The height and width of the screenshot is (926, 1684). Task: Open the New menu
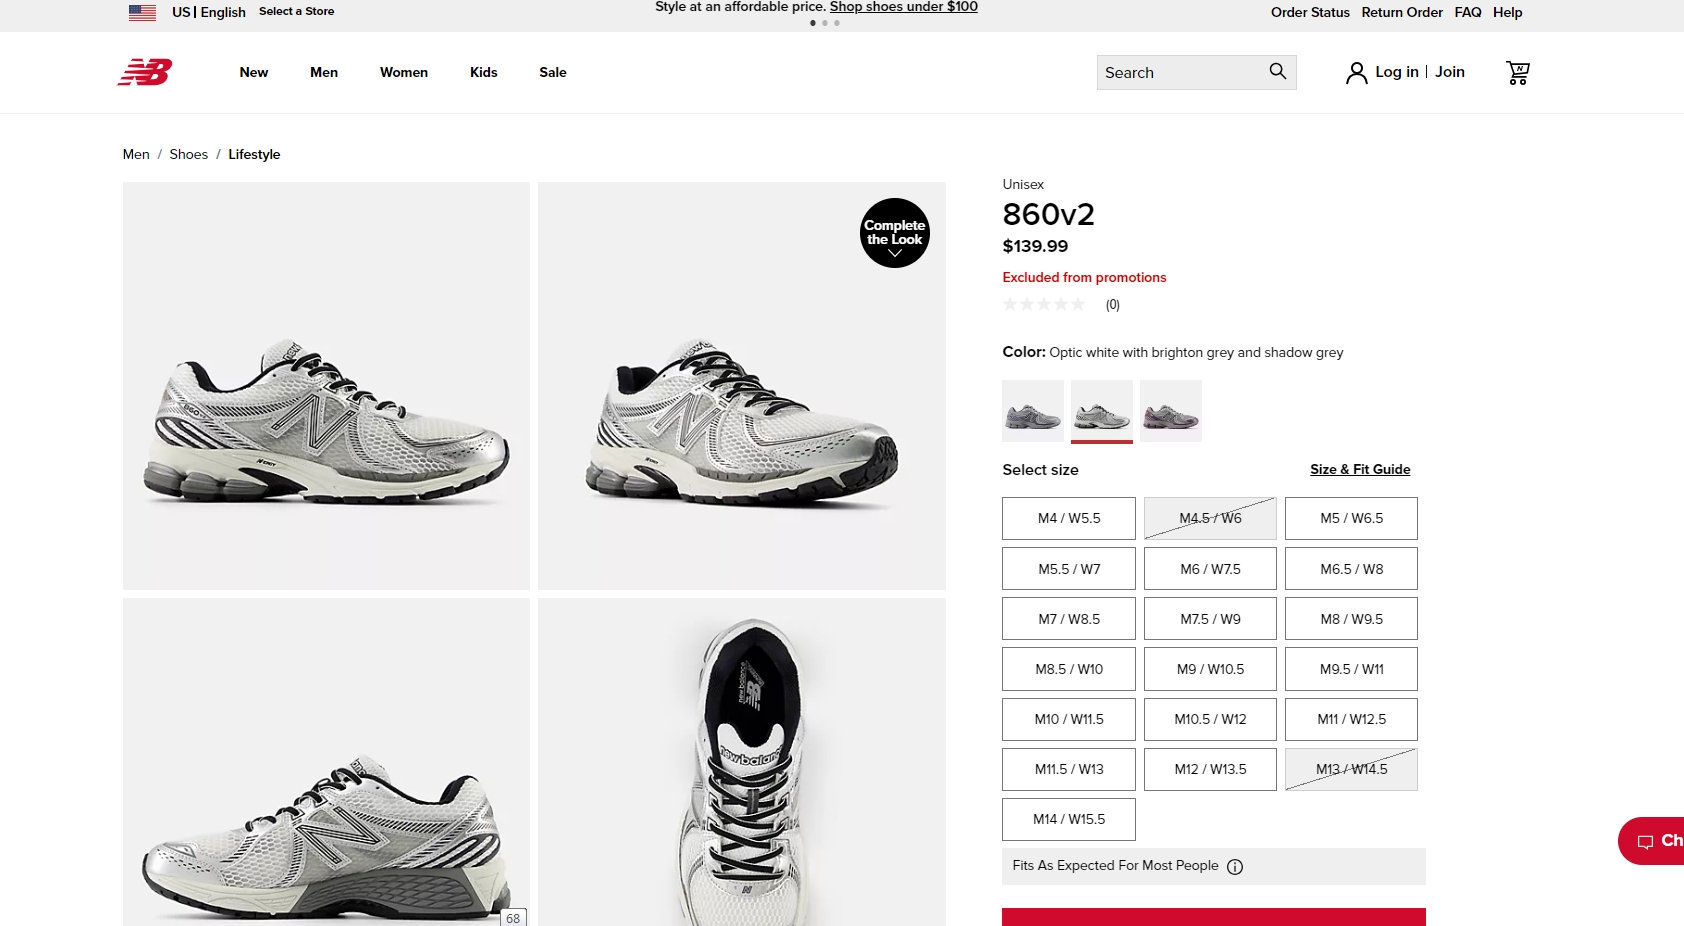[254, 72]
